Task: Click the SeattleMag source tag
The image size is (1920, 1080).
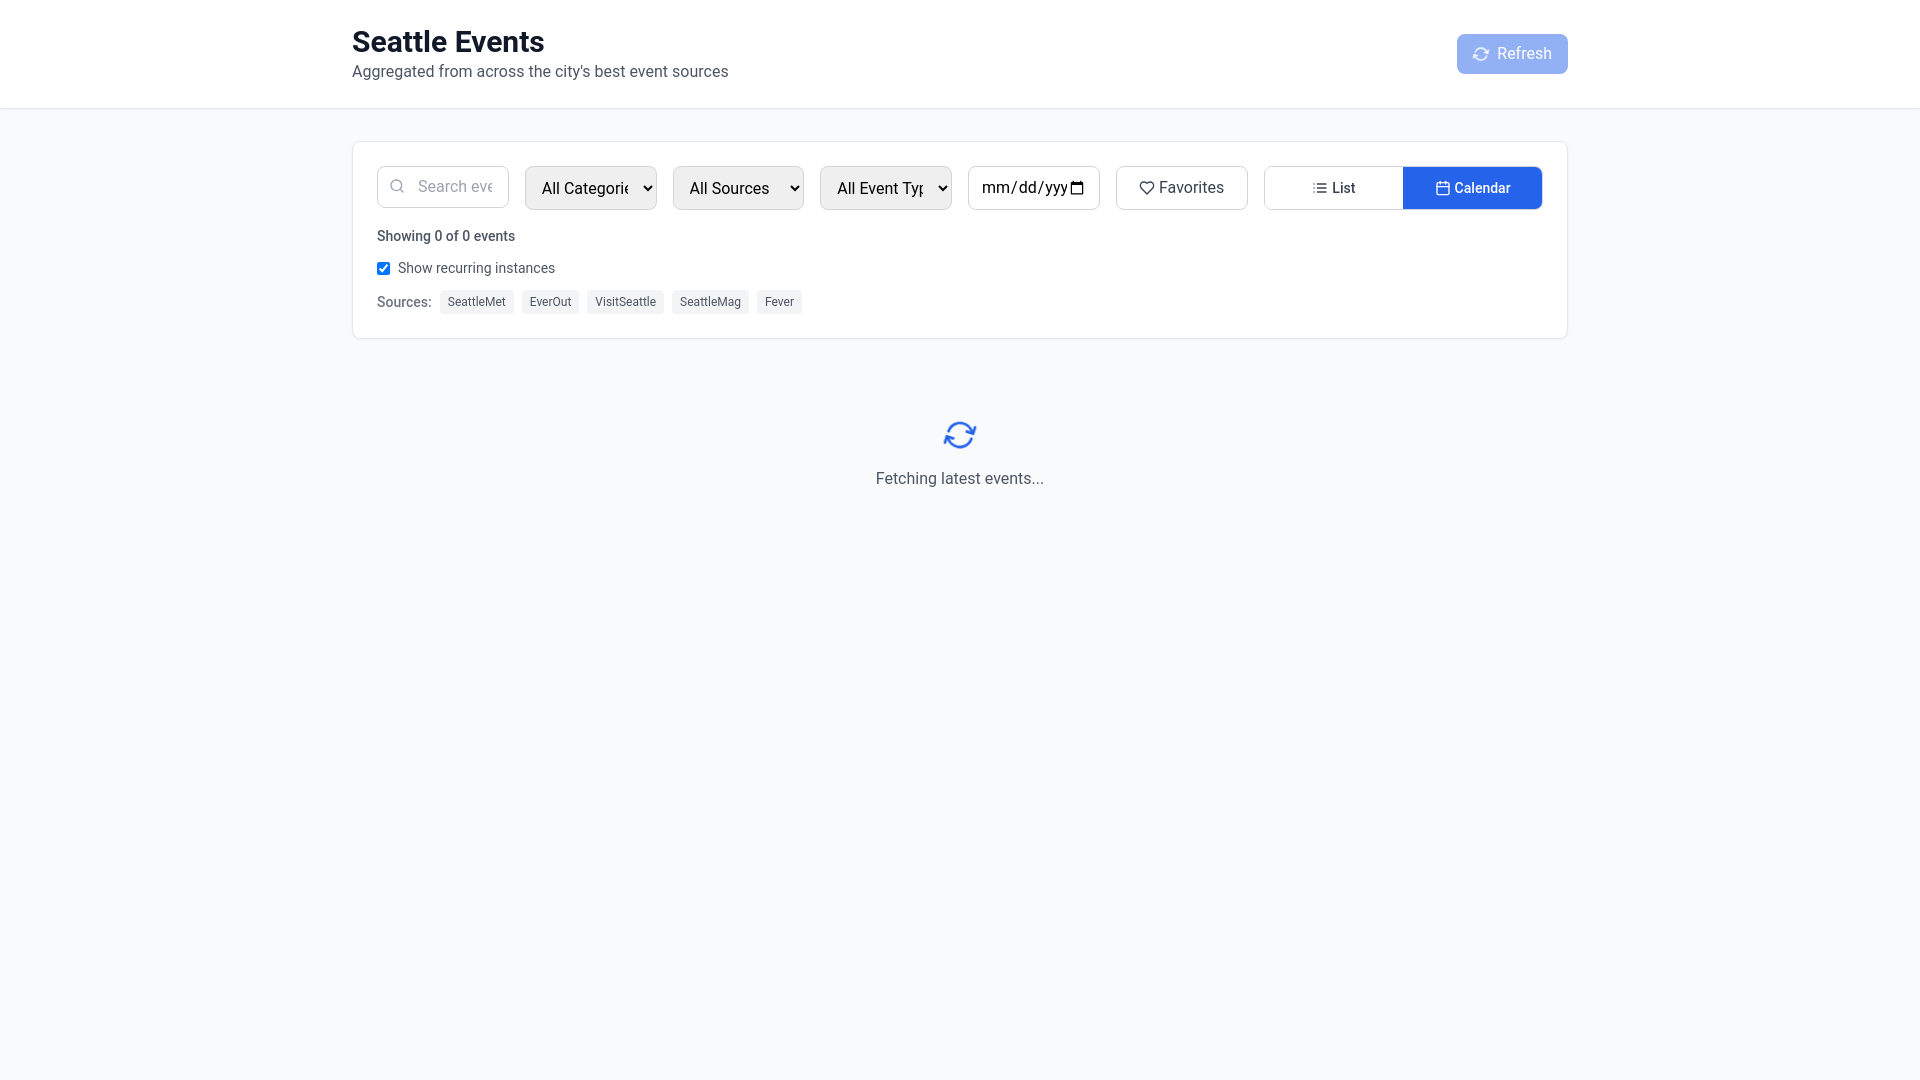Action: (x=710, y=302)
